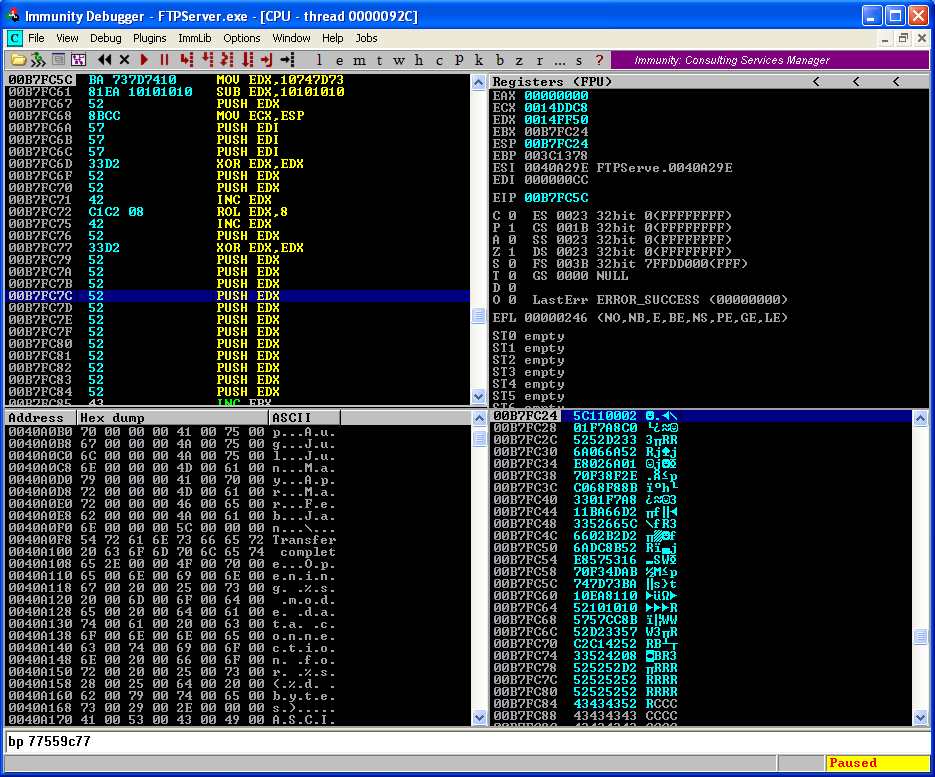Click the Trace into icon
The width and height of the screenshot is (935, 777).
pos(227,60)
